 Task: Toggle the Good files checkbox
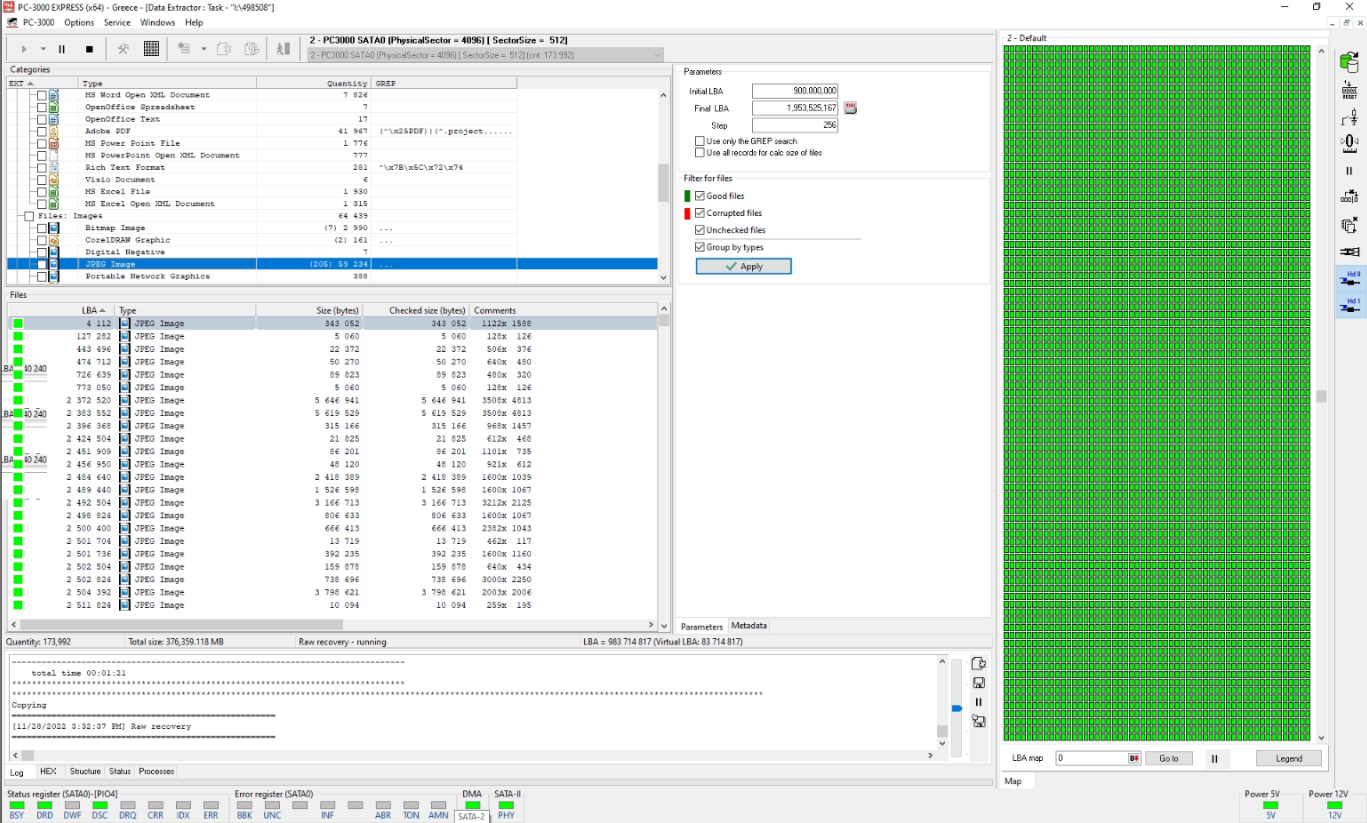click(700, 196)
